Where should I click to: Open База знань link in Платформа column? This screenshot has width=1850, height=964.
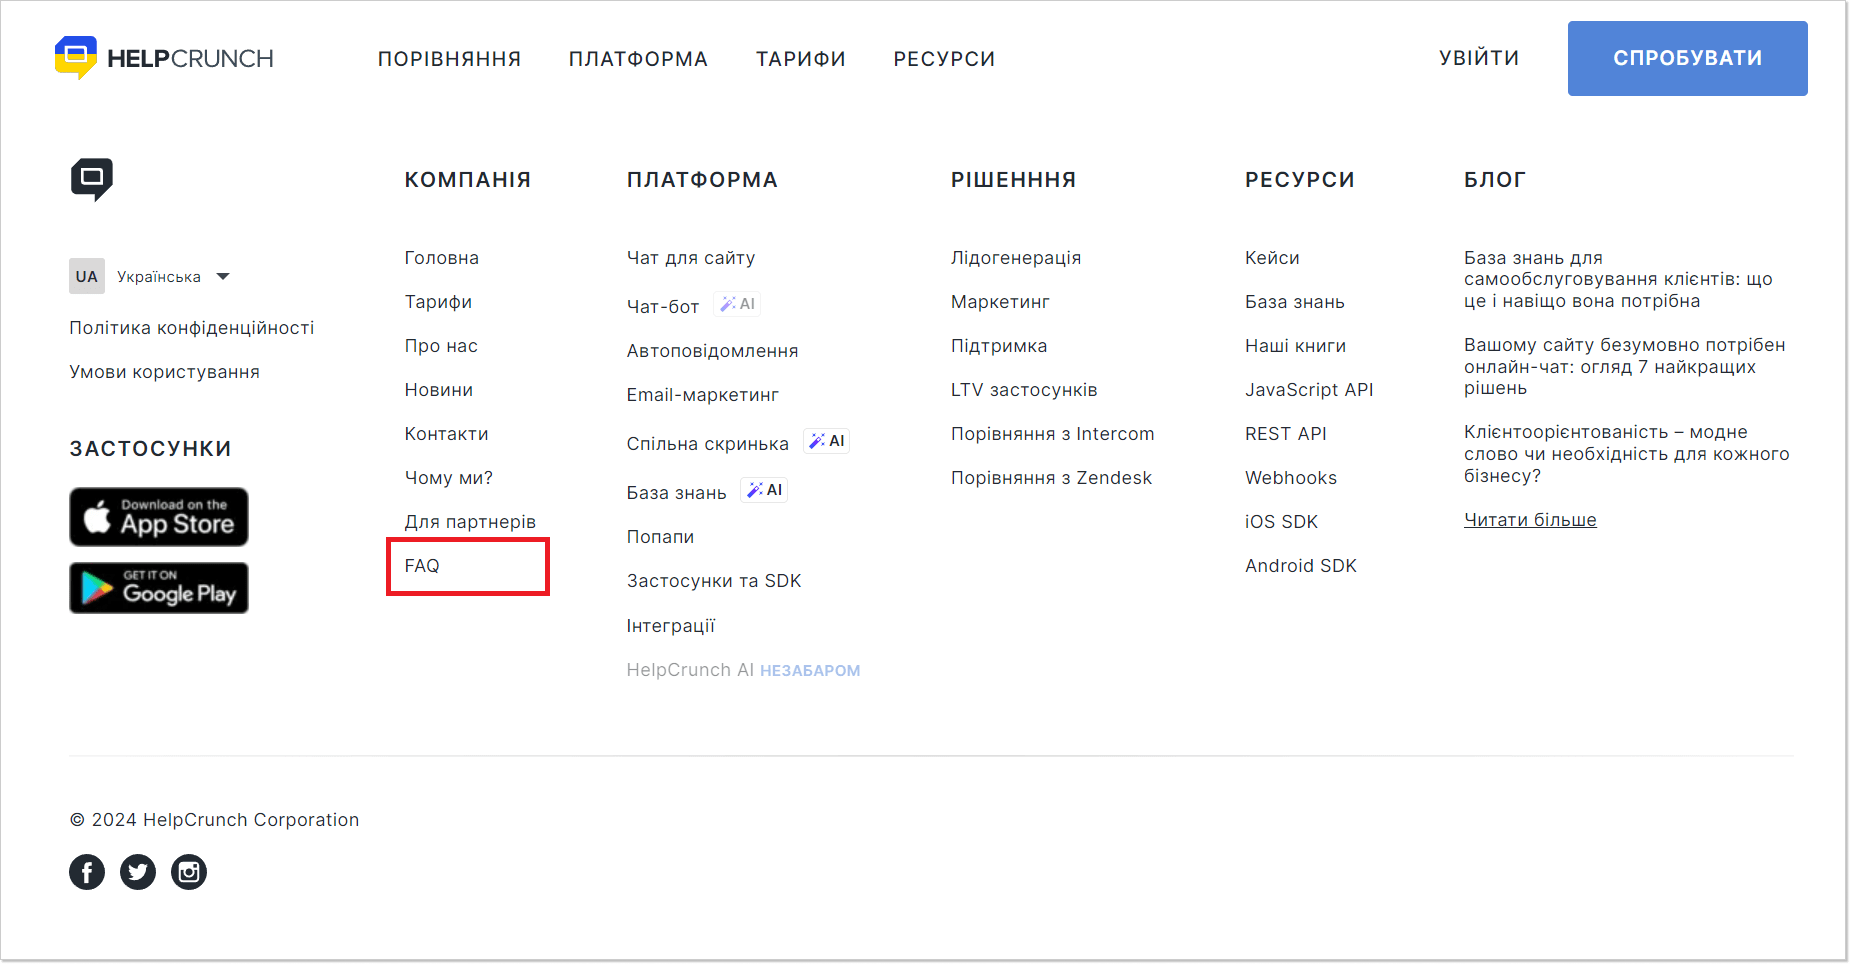point(676,493)
